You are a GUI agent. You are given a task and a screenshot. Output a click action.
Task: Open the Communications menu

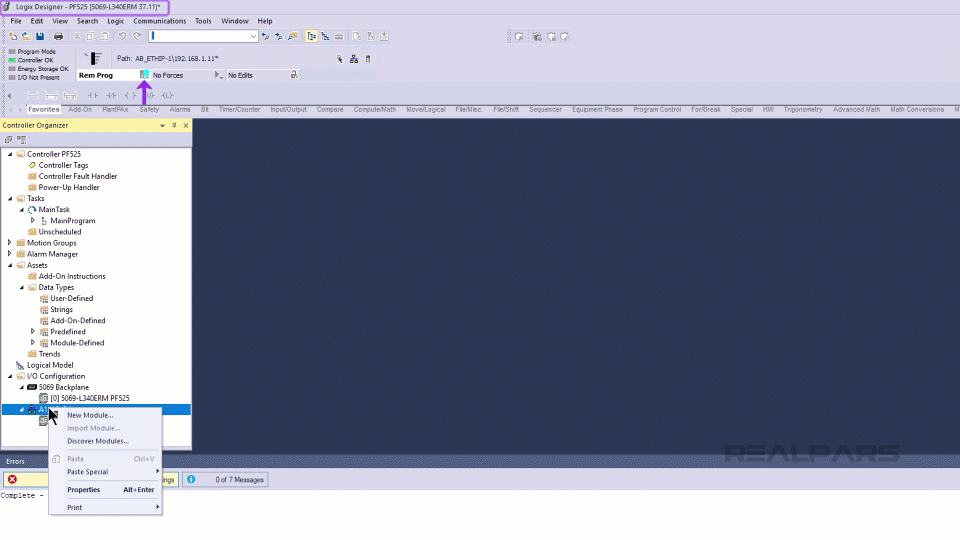click(159, 21)
